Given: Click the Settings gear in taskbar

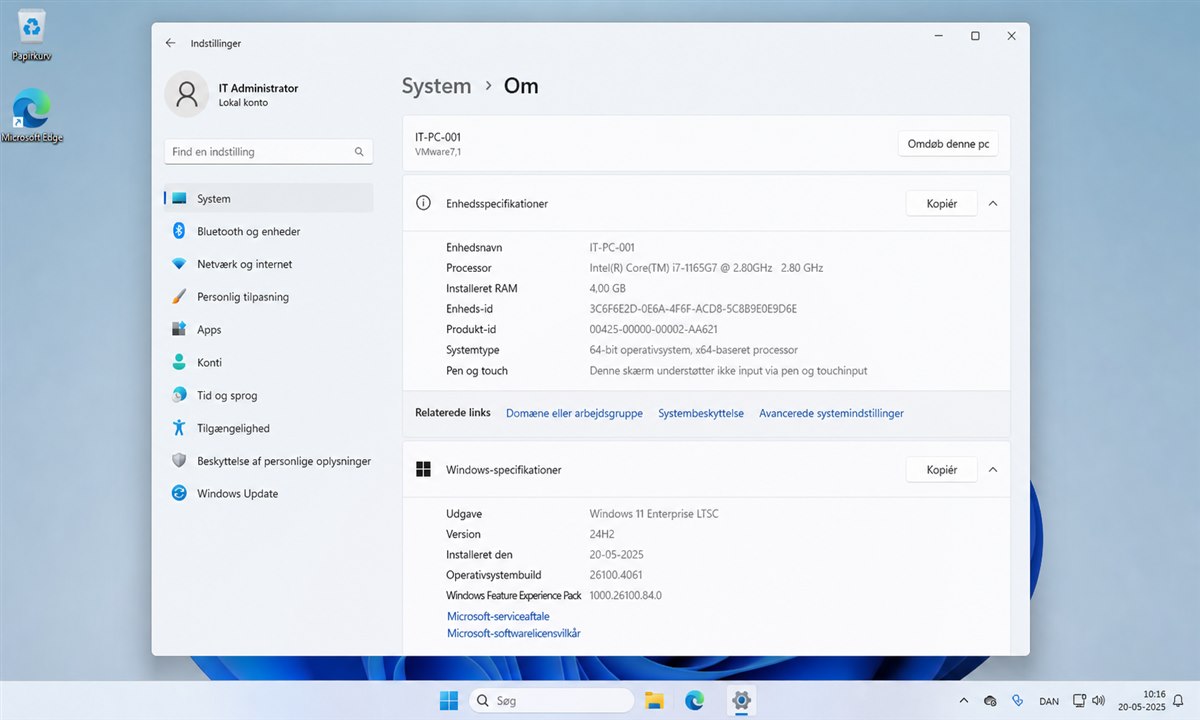Looking at the screenshot, I should (741, 700).
